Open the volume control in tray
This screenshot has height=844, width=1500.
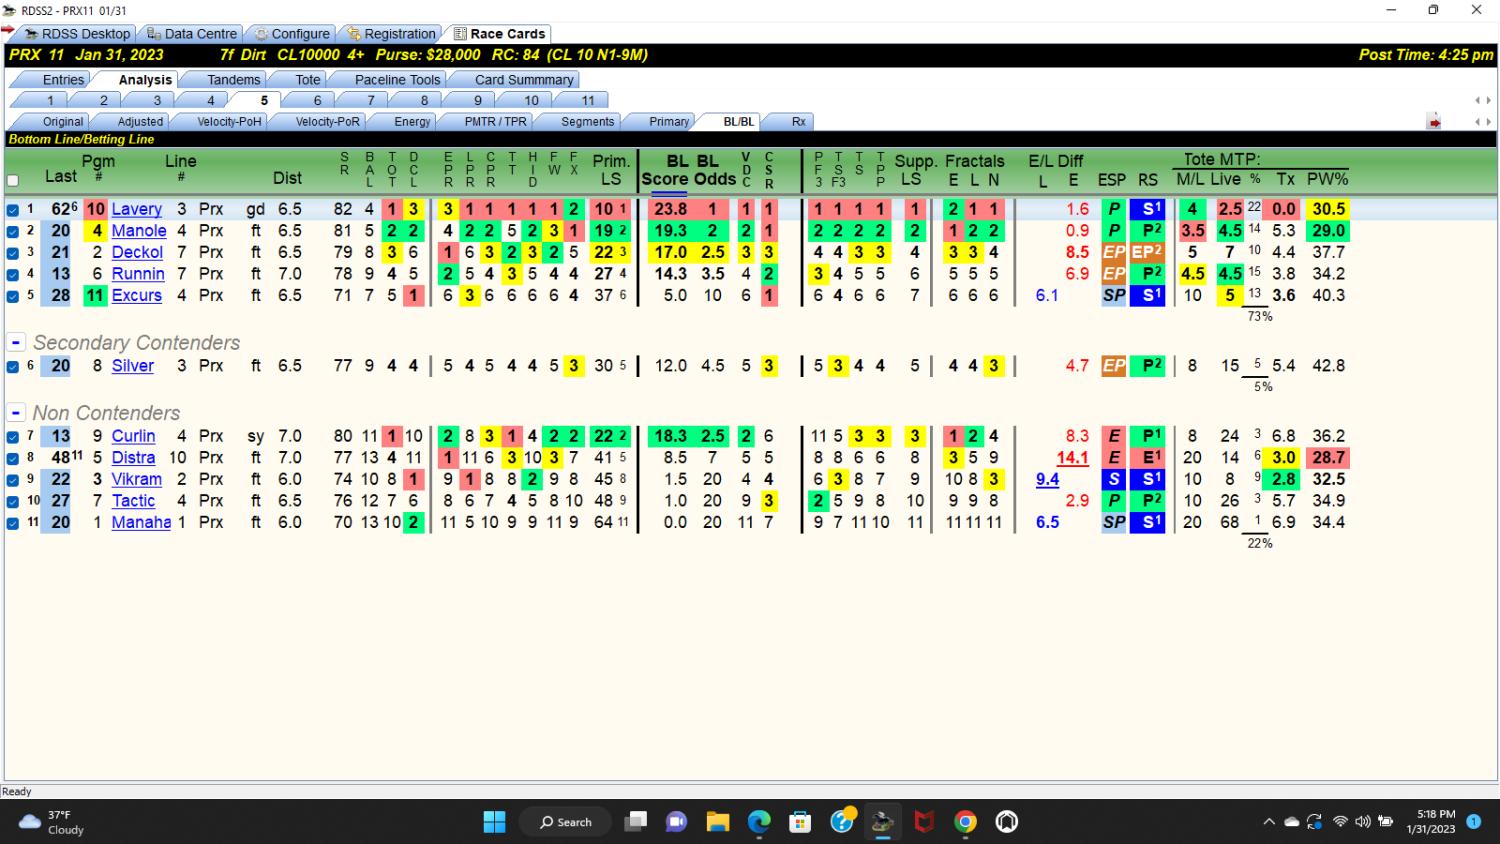click(1362, 822)
